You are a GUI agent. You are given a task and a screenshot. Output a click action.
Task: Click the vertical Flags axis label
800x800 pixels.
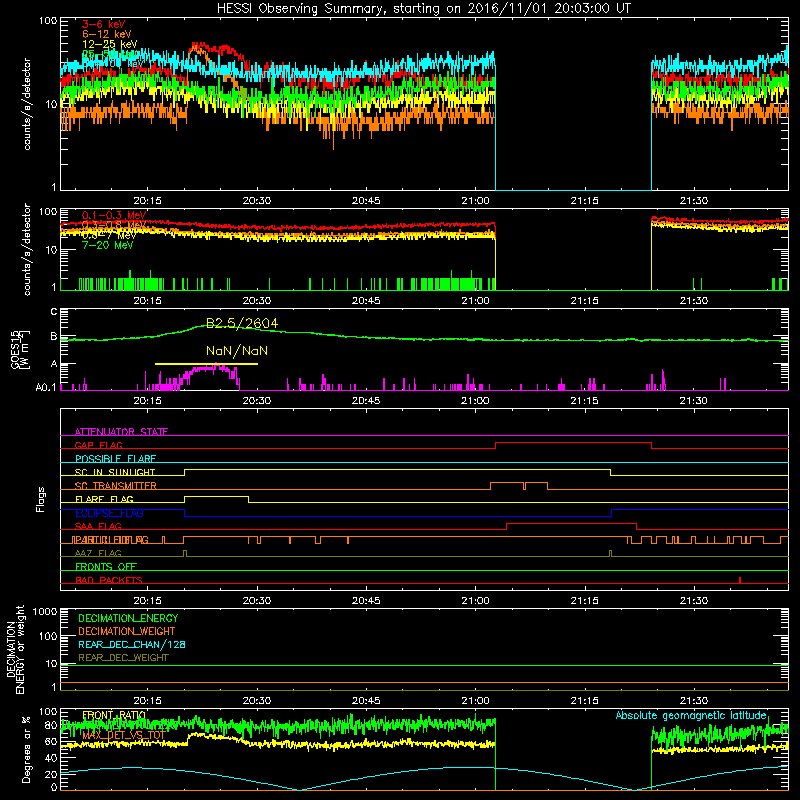point(41,499)
